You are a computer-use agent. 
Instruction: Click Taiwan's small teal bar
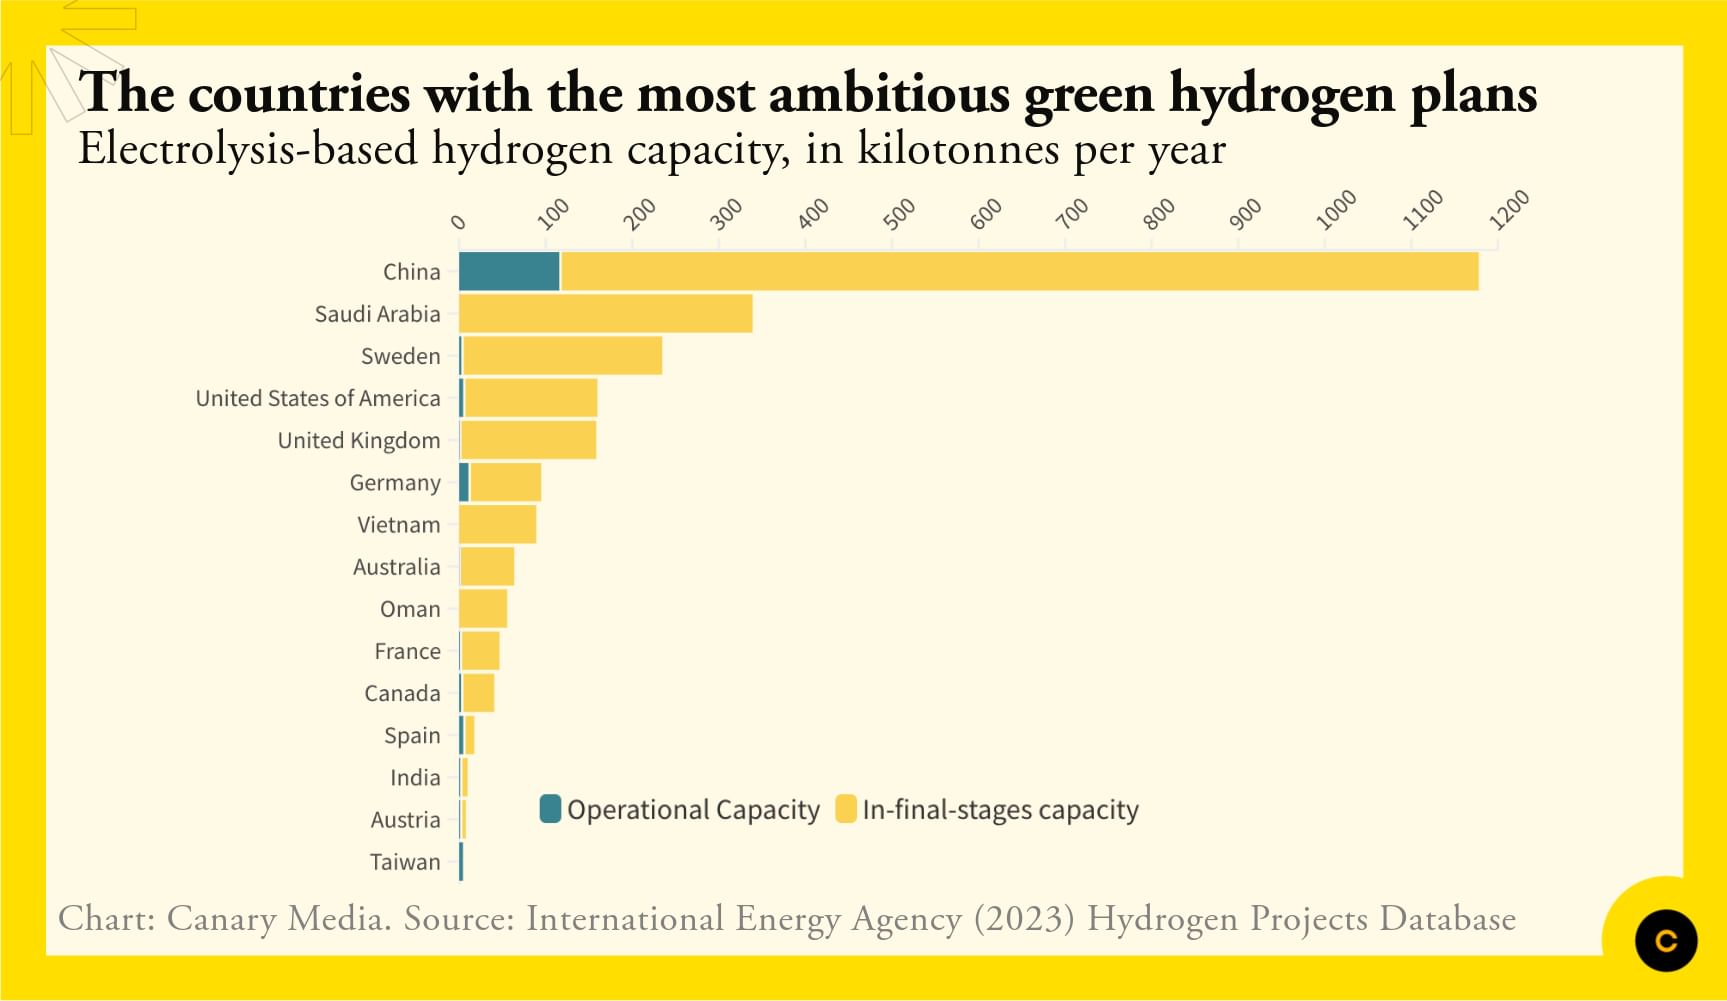[x=461, y=861]
